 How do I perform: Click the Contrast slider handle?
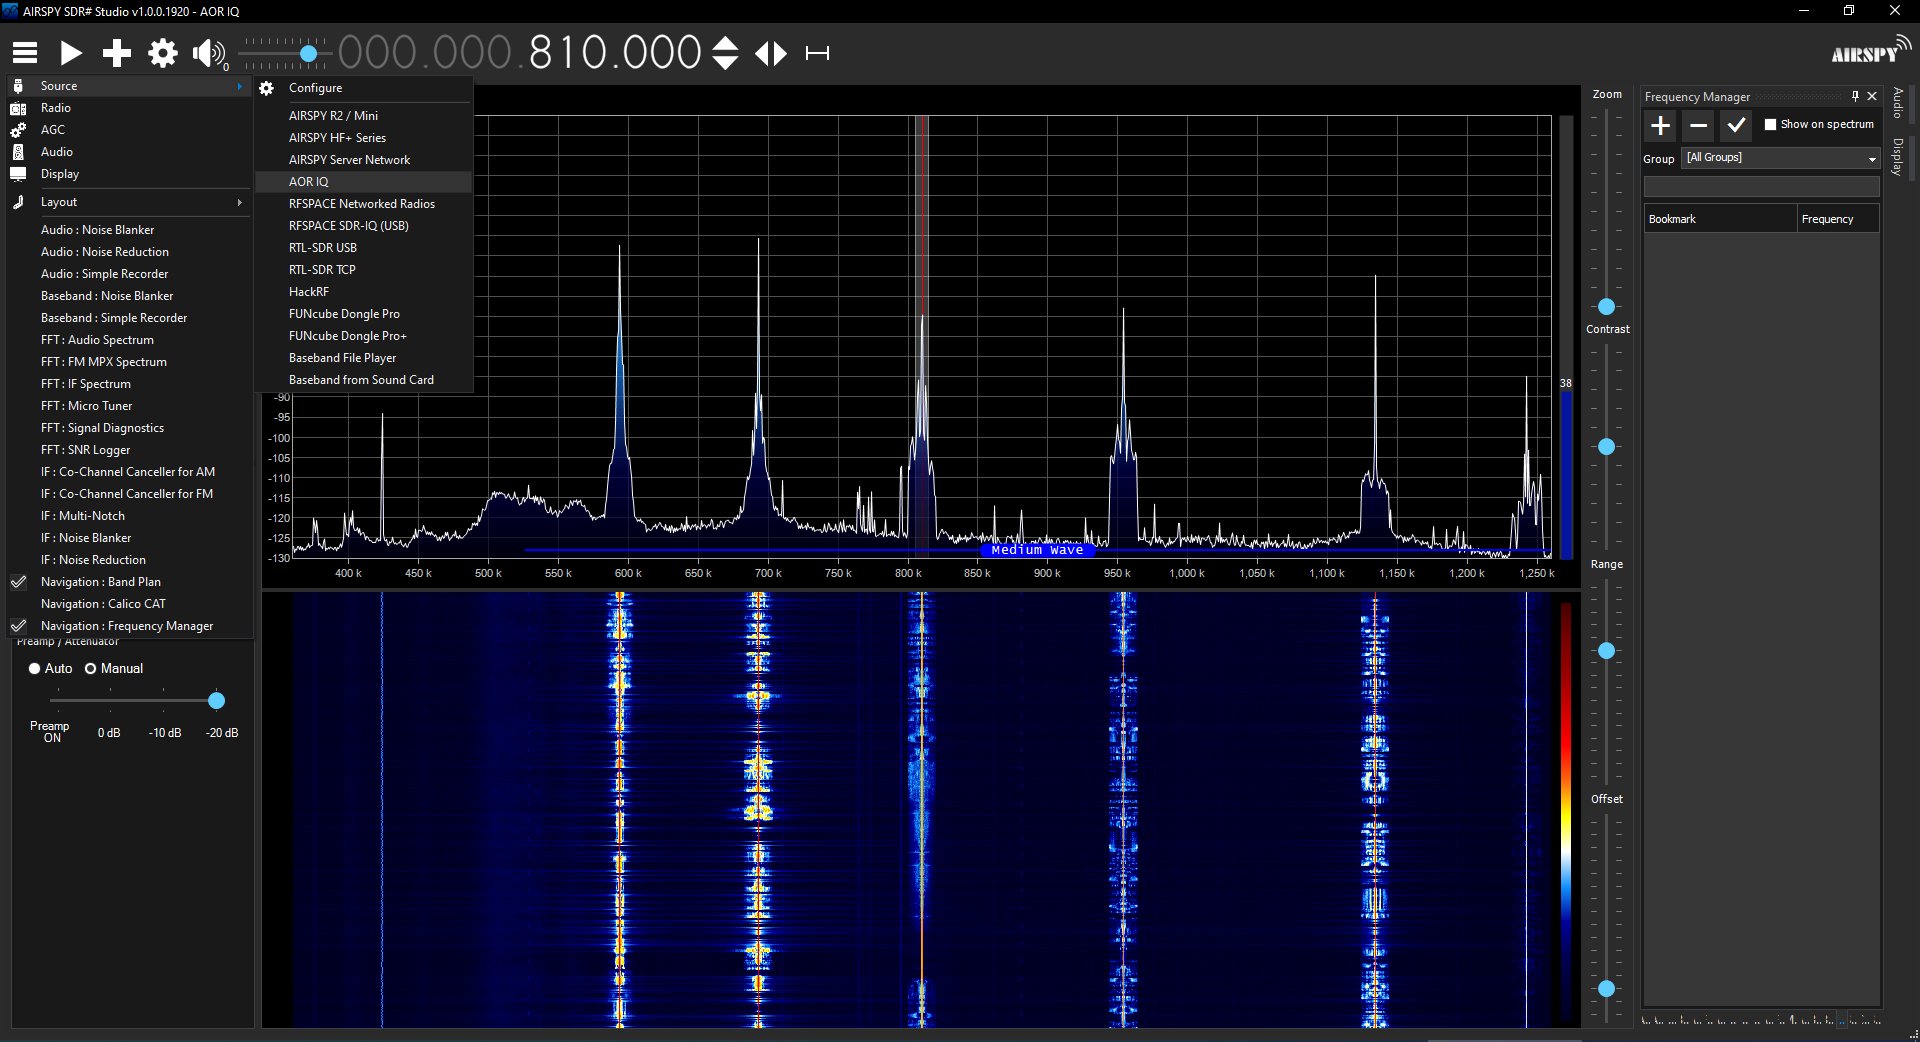[x=1606, y=447]
